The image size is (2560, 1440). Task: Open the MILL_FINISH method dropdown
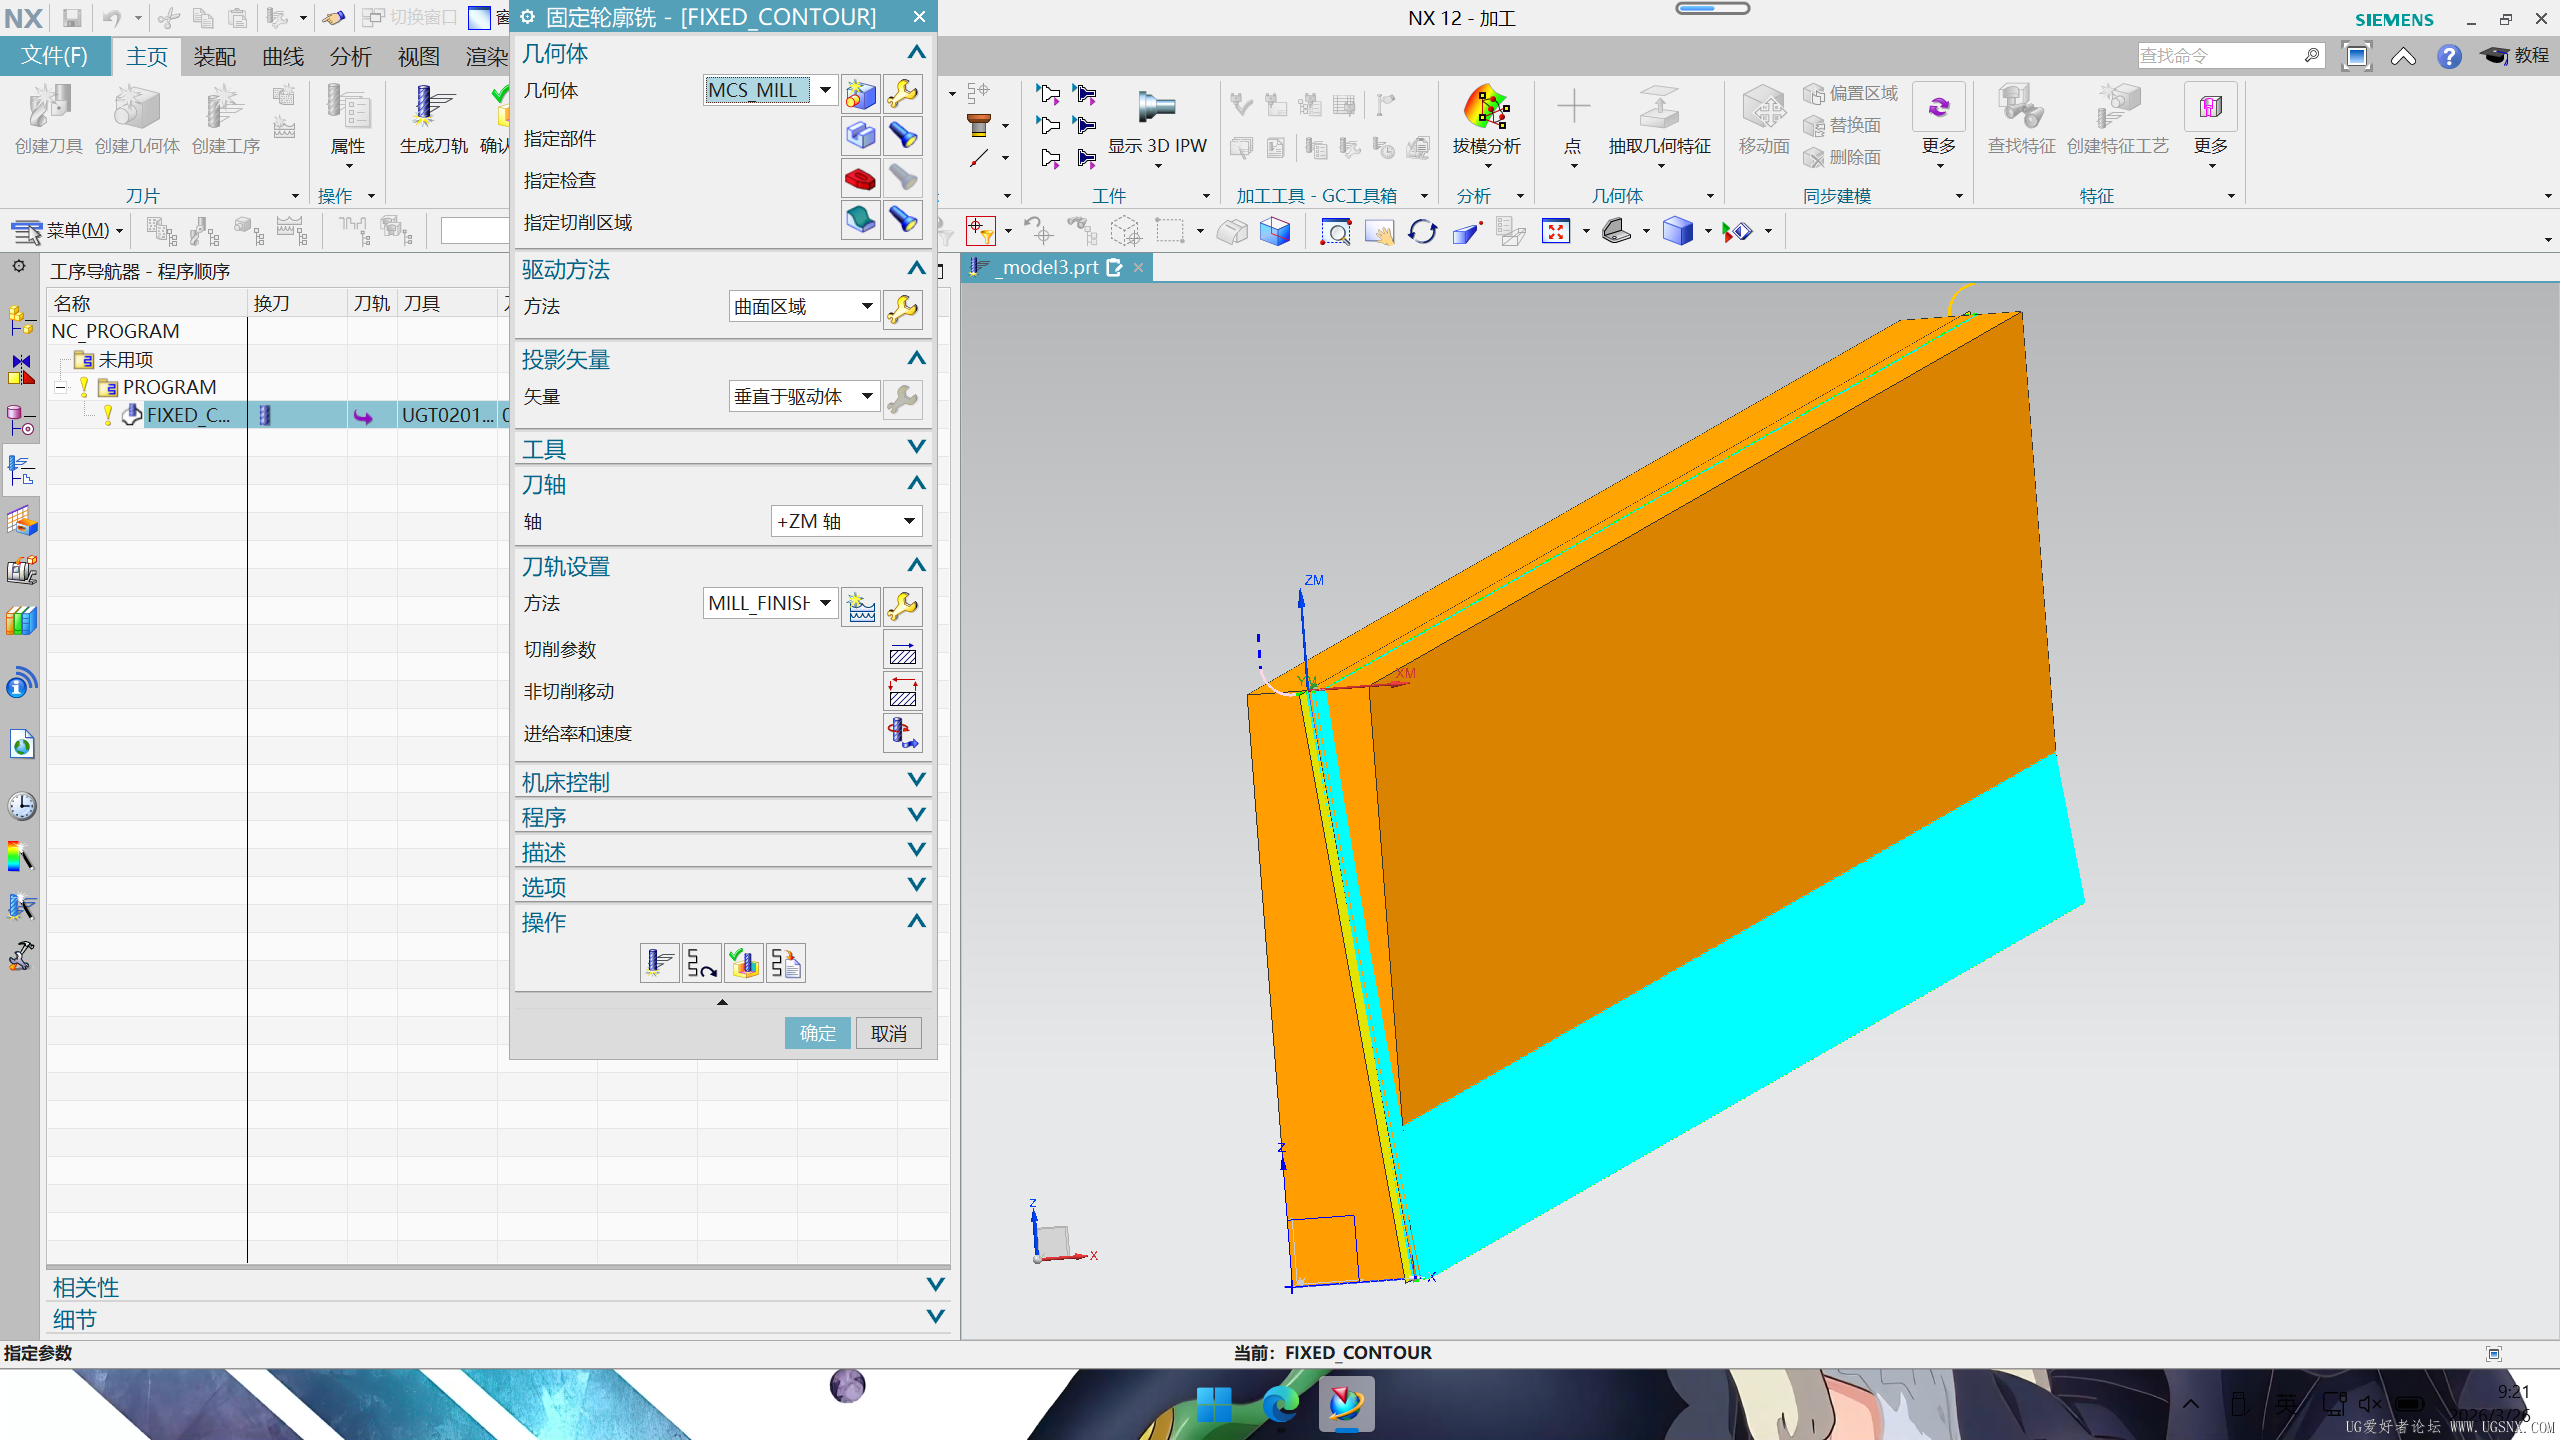click(x=825, y=603)
